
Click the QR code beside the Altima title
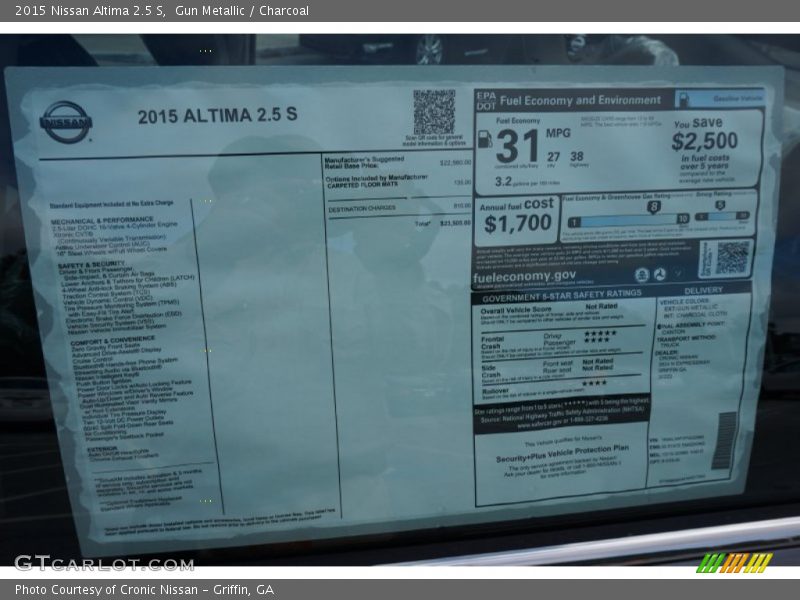(x=434, y=112)
